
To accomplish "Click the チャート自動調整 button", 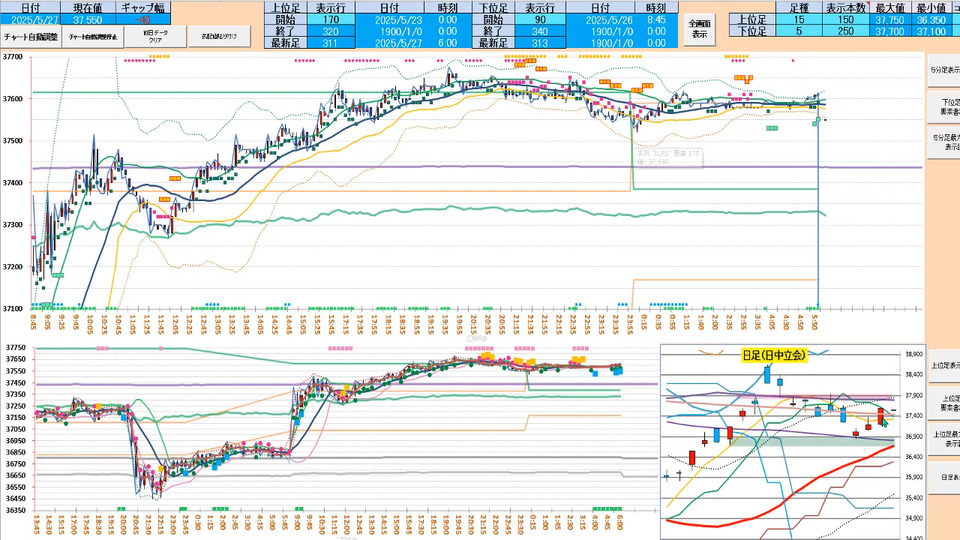I will (x=31, y=37).
